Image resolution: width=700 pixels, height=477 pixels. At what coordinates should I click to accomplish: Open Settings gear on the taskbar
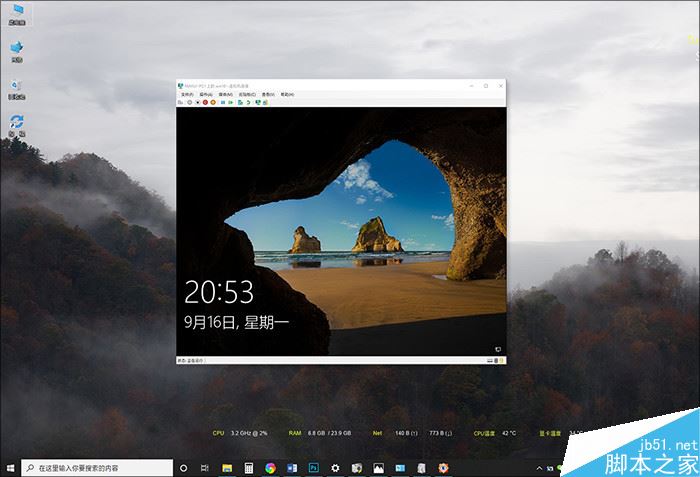click(x=335, y=467)
